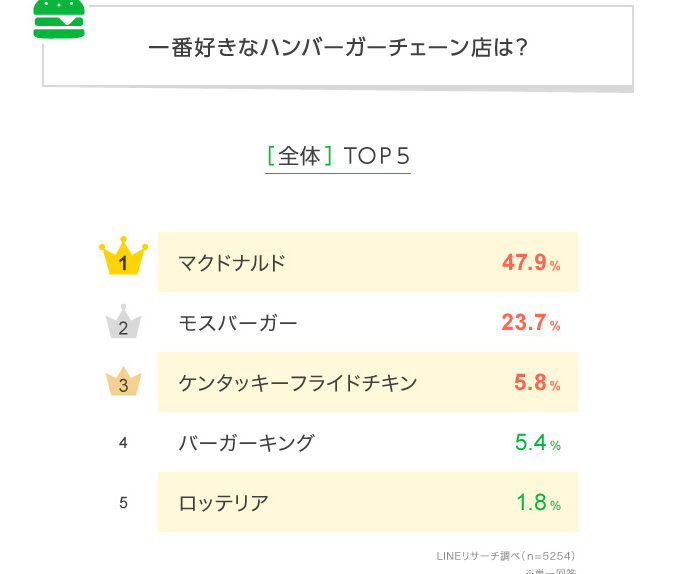Click the バーガーキング label
Screen dimensions: 675x574
tap(246, 443)
